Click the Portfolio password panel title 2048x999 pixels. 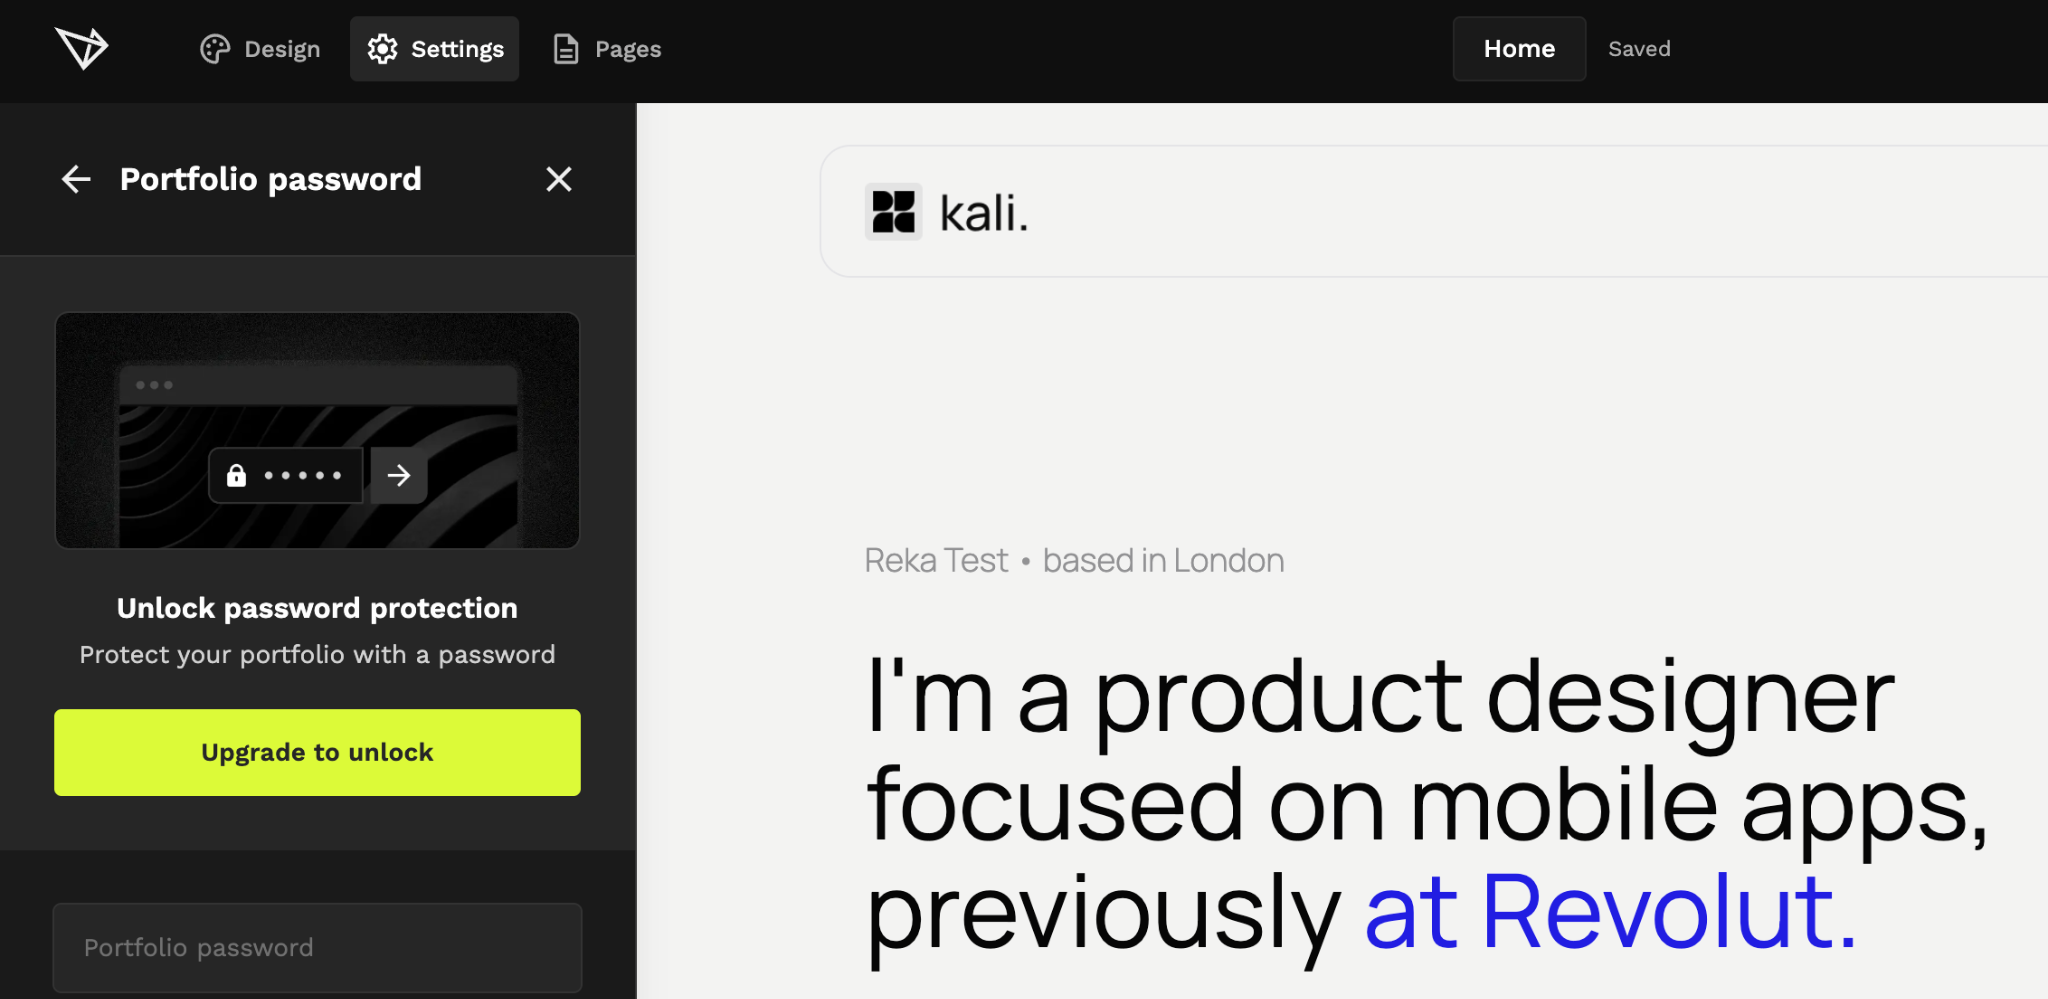coord(270,179)
